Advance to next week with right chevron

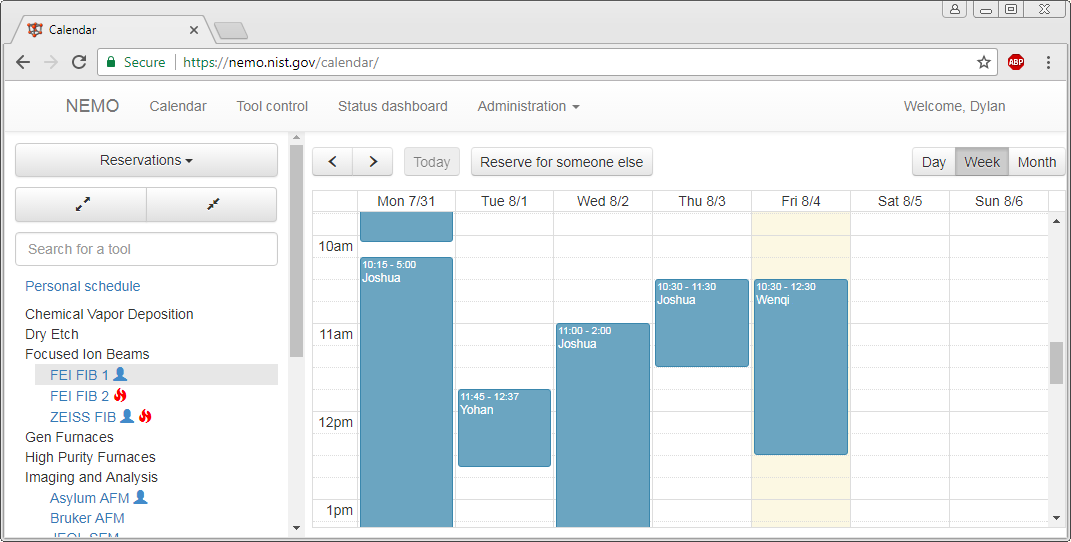click(x=373, y=162)
